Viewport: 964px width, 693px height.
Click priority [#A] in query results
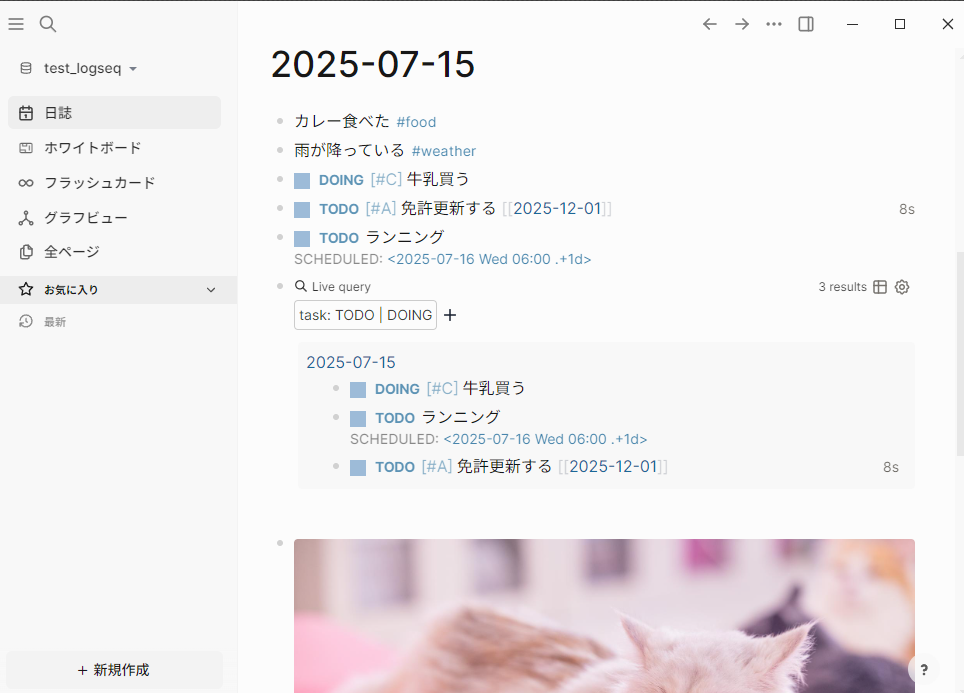(437, 467)
